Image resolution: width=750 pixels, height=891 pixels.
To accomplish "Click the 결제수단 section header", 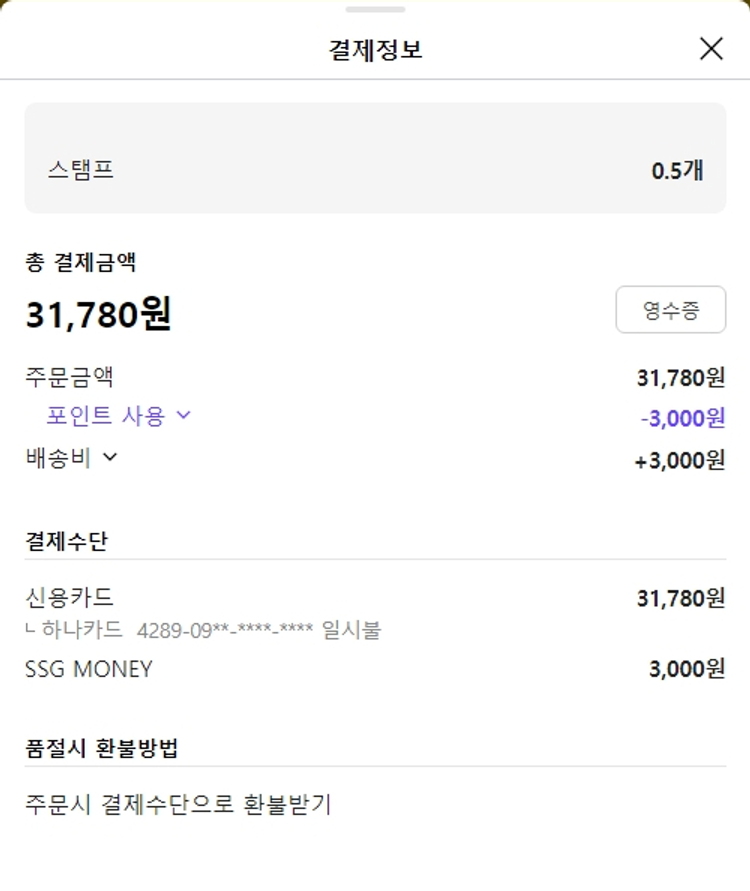I will (66, 541).
